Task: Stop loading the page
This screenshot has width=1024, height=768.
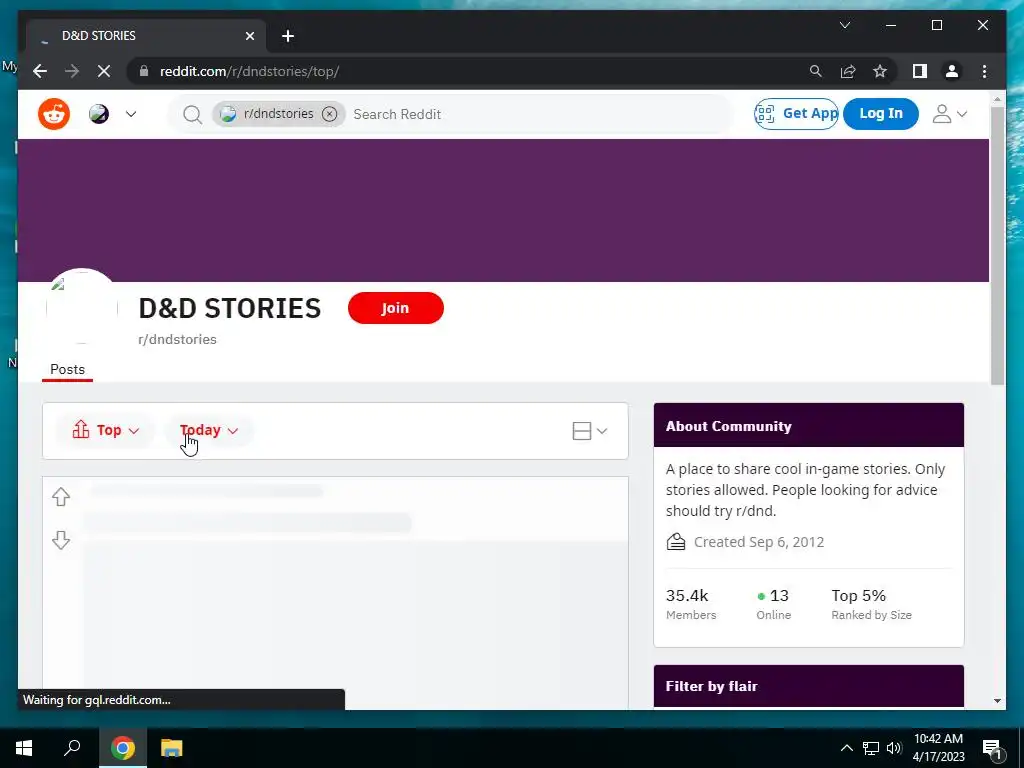Action: point(104,71)
